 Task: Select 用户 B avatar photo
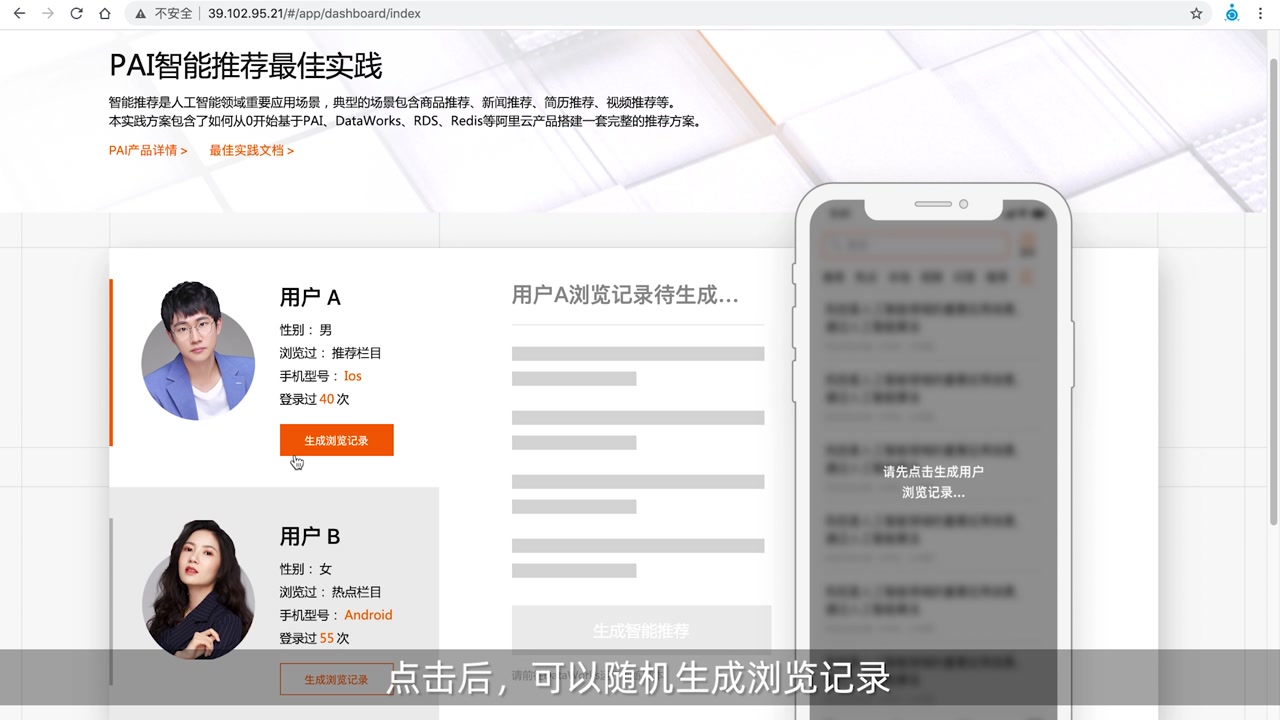pyautogui.click(x=198, y=590)
